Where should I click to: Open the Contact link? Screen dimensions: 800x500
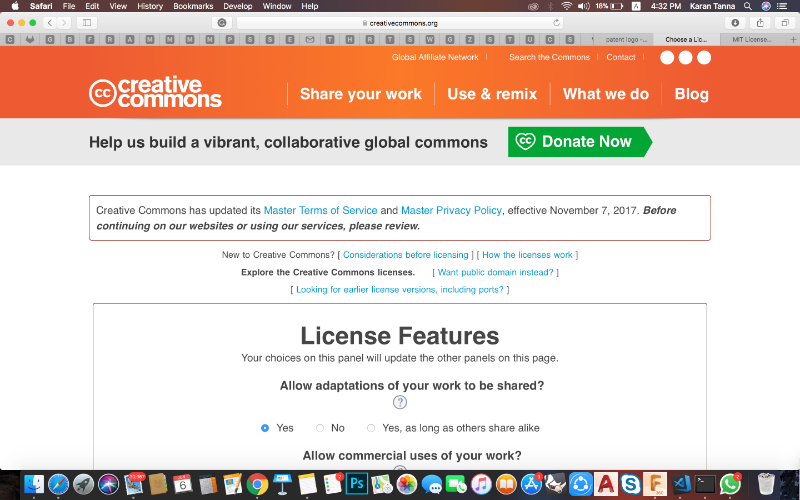(621, 57)
